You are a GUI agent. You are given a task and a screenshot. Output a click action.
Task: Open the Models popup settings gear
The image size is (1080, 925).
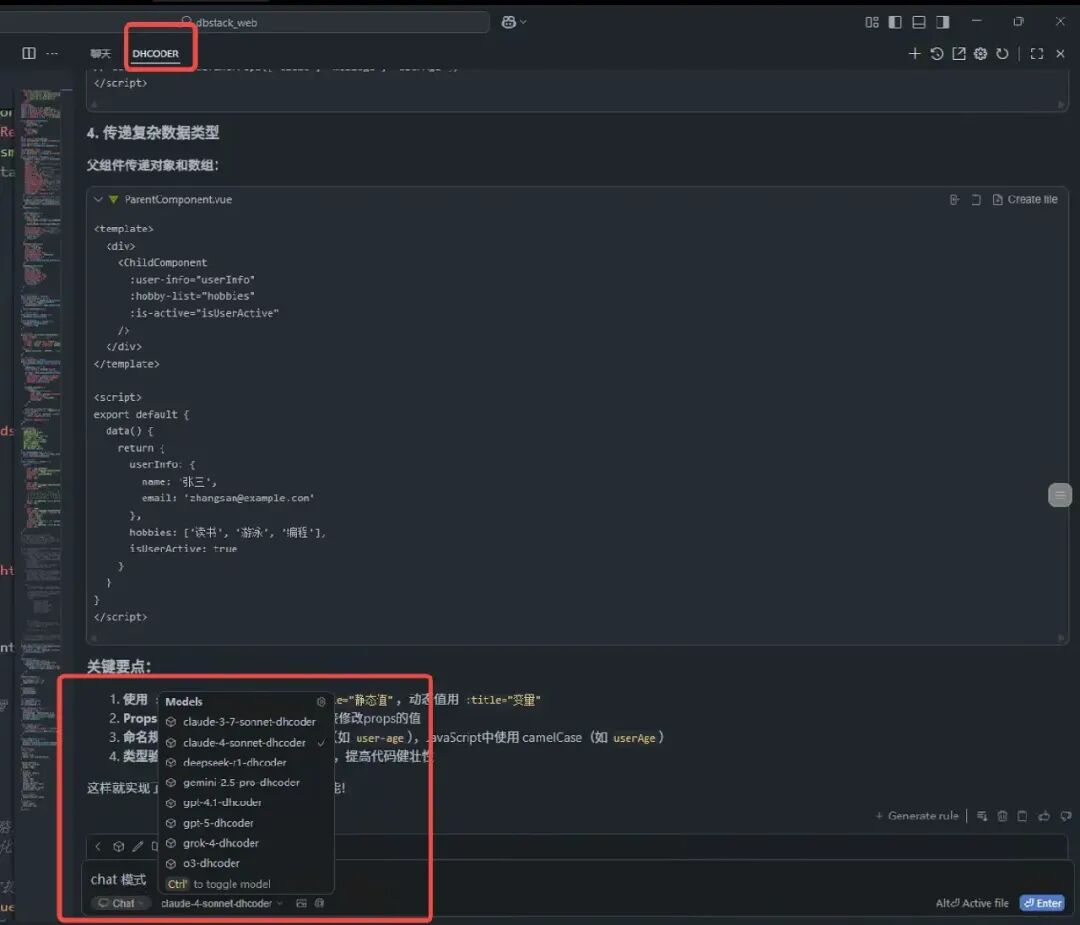321,702
